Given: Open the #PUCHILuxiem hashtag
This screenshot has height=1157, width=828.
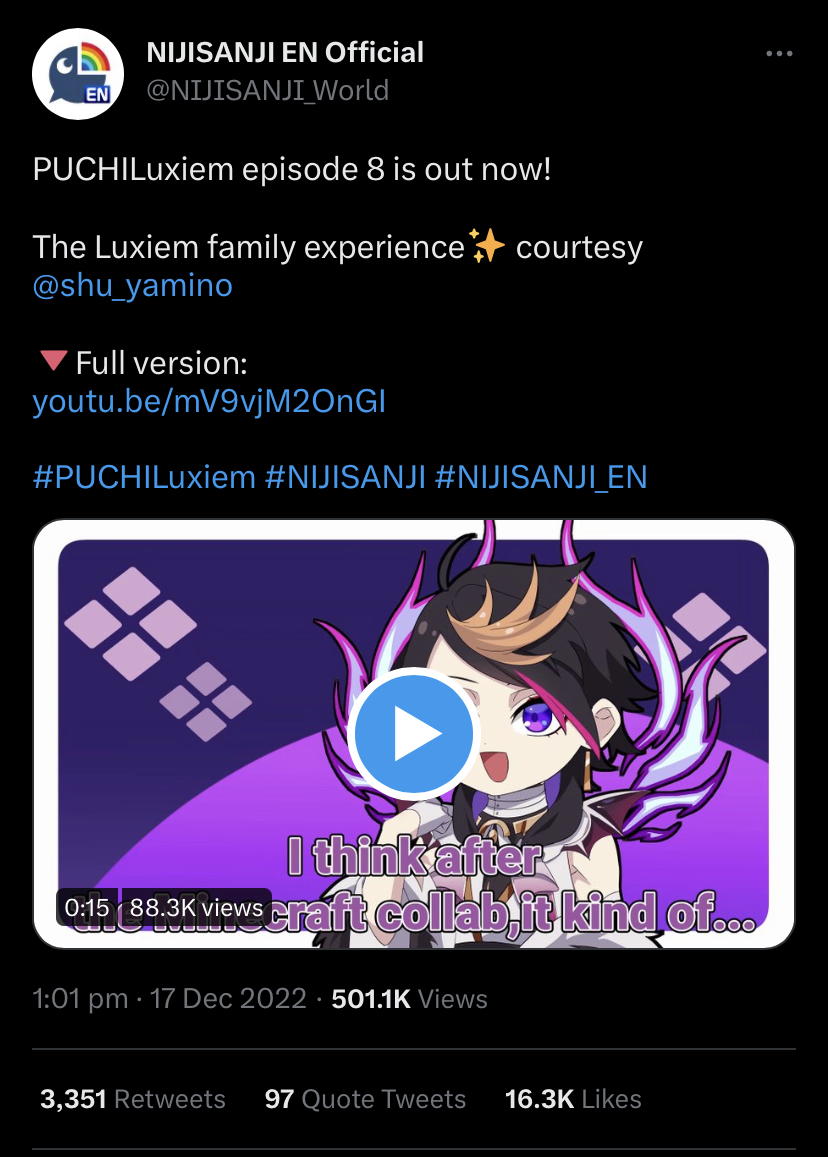Looking at the screenshot, I should (144, 477).
